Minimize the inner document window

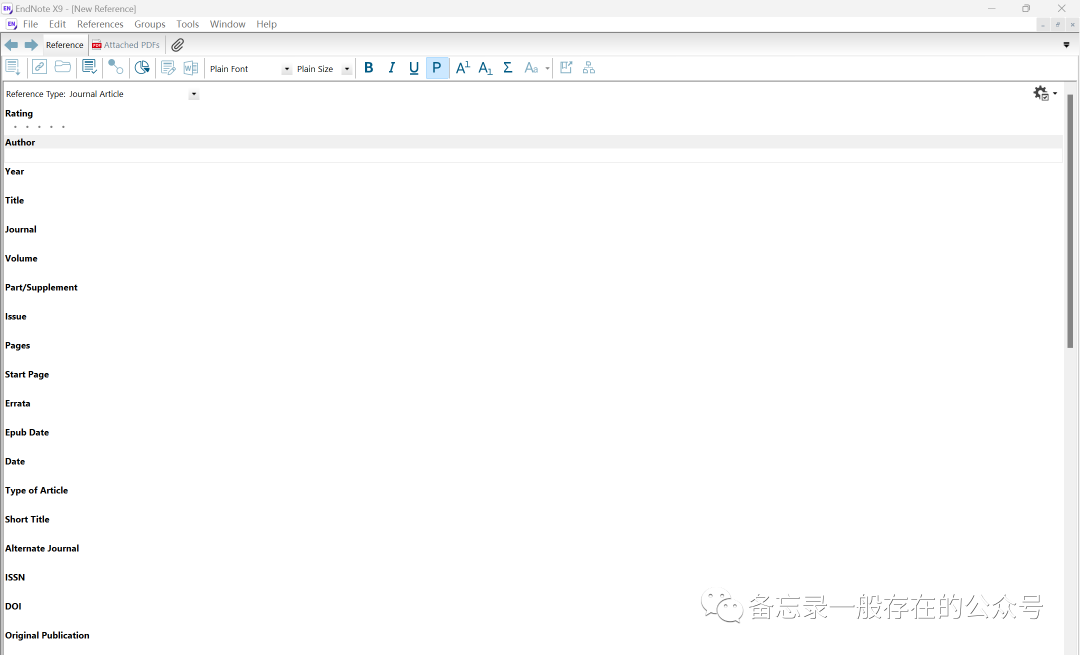coord(1043,24)
